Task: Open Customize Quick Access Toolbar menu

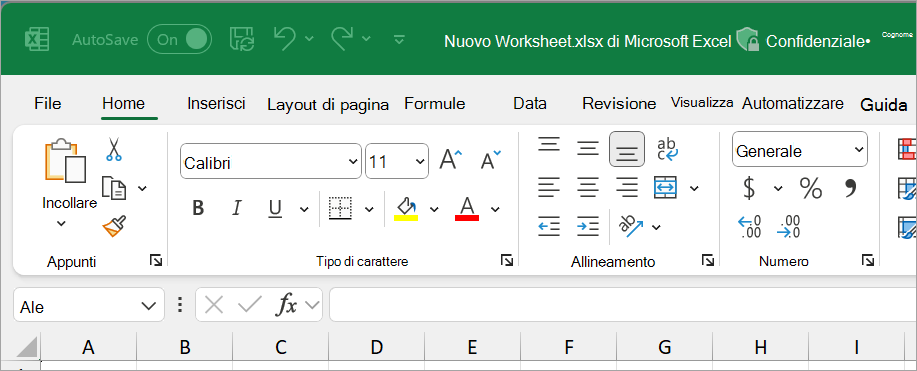Action: point(399,39)
